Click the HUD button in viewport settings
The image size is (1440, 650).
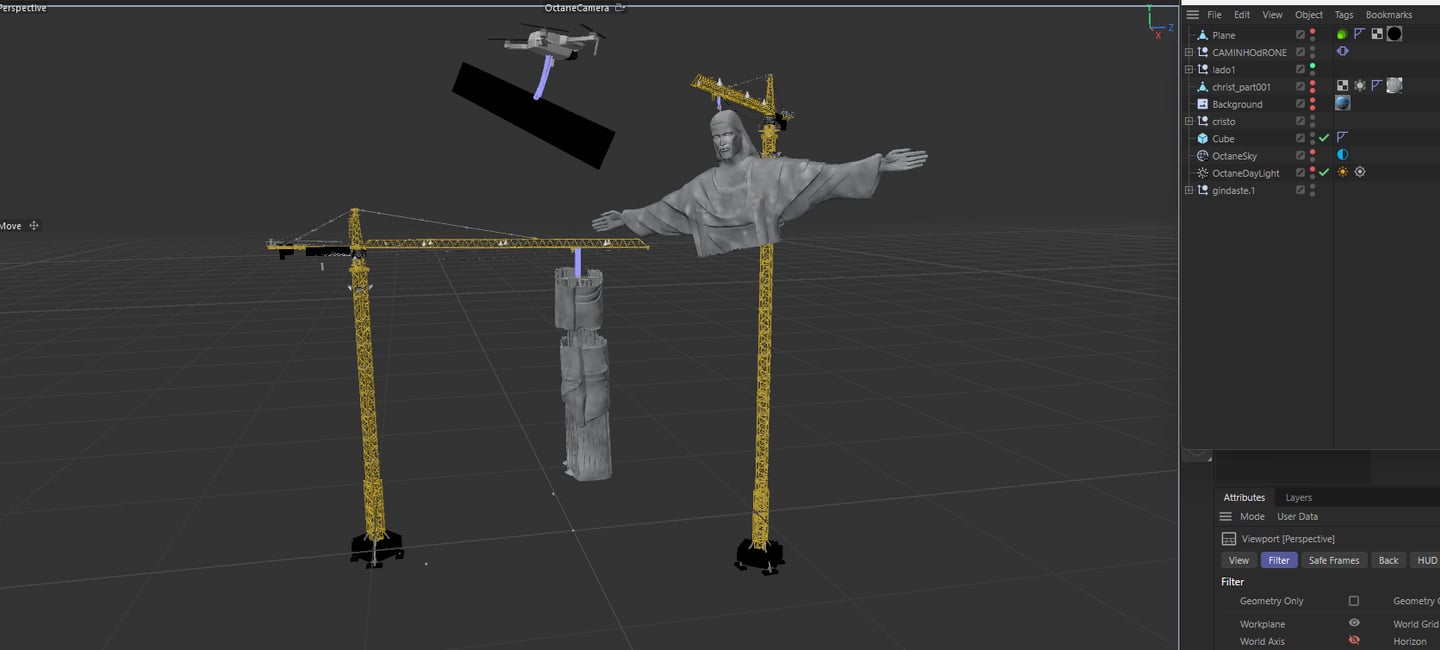point(1427,560)
